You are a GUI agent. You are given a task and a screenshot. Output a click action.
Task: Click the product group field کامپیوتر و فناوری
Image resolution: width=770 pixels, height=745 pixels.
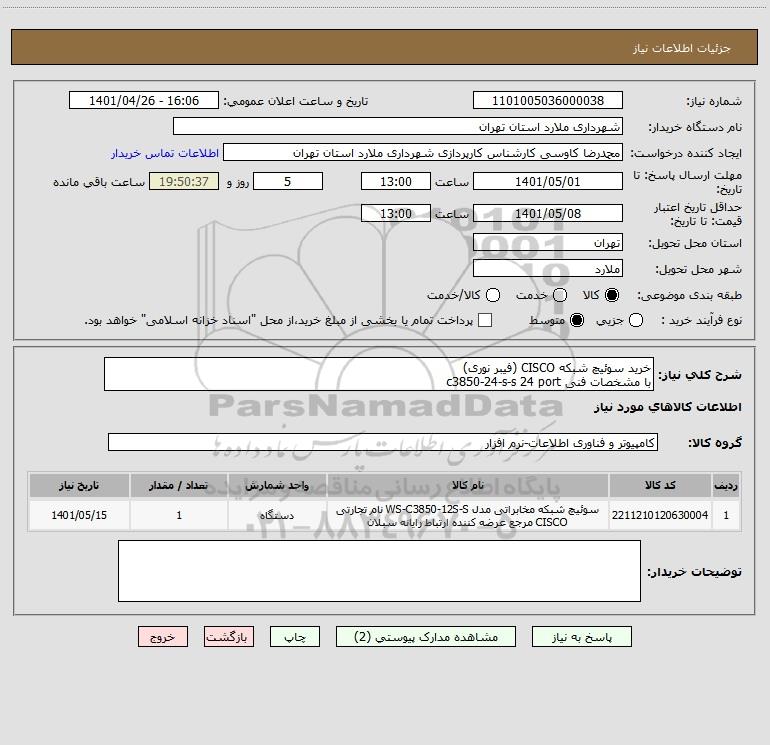point(383,442)
